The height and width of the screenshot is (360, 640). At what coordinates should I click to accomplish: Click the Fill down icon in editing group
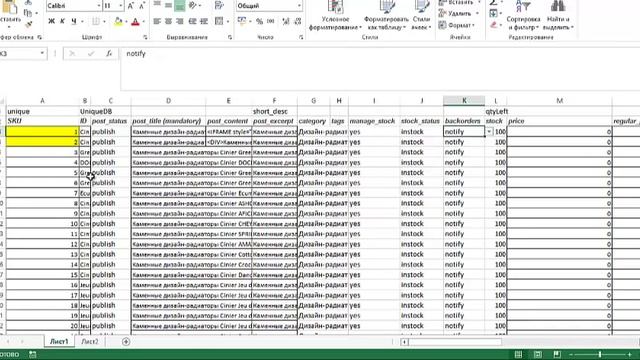tap(493, 13)
